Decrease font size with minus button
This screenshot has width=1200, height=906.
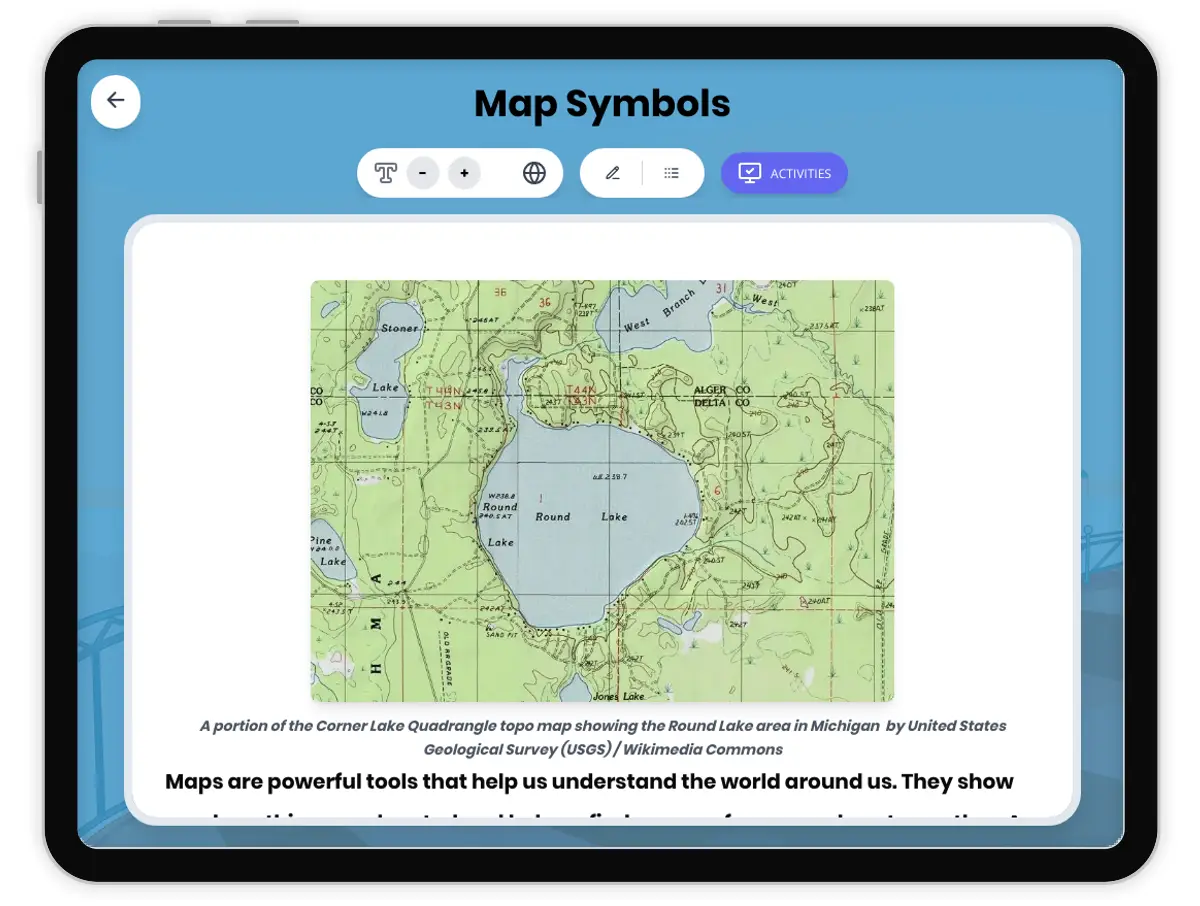coord(423,173)
